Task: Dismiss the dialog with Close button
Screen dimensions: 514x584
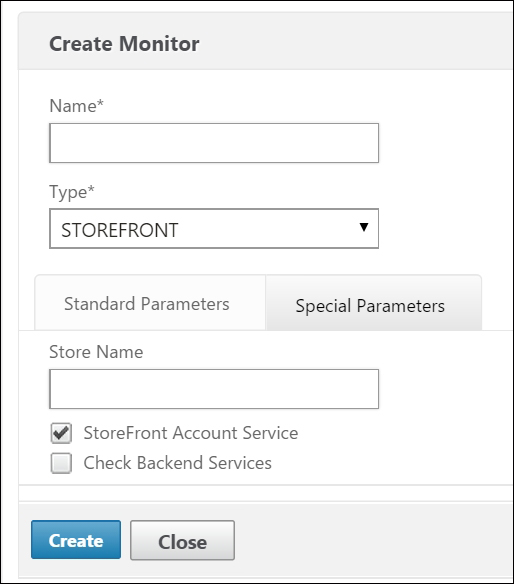Action: coord(183,540)
